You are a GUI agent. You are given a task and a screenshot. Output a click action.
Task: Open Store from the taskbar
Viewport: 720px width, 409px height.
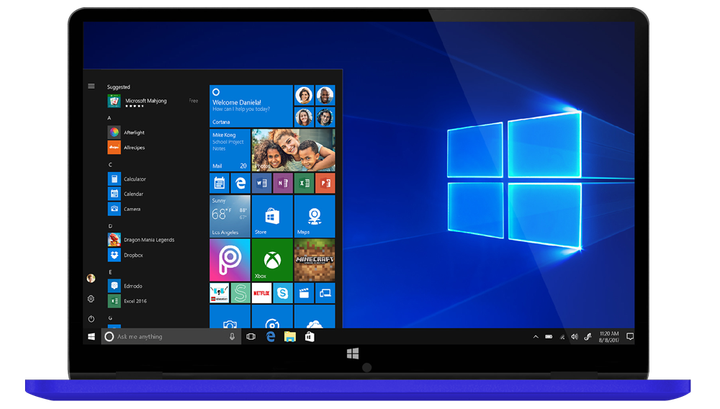click(x=309, y=336)
